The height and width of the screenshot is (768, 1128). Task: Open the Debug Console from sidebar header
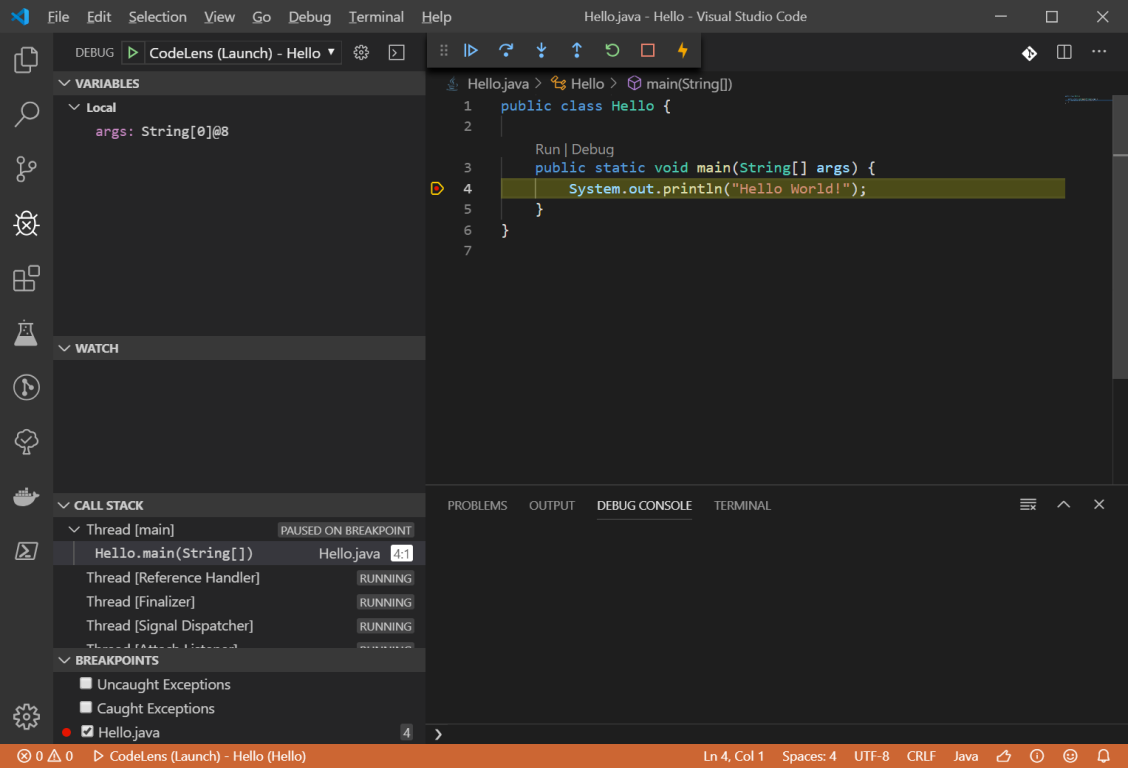click(x=396, y=52)
